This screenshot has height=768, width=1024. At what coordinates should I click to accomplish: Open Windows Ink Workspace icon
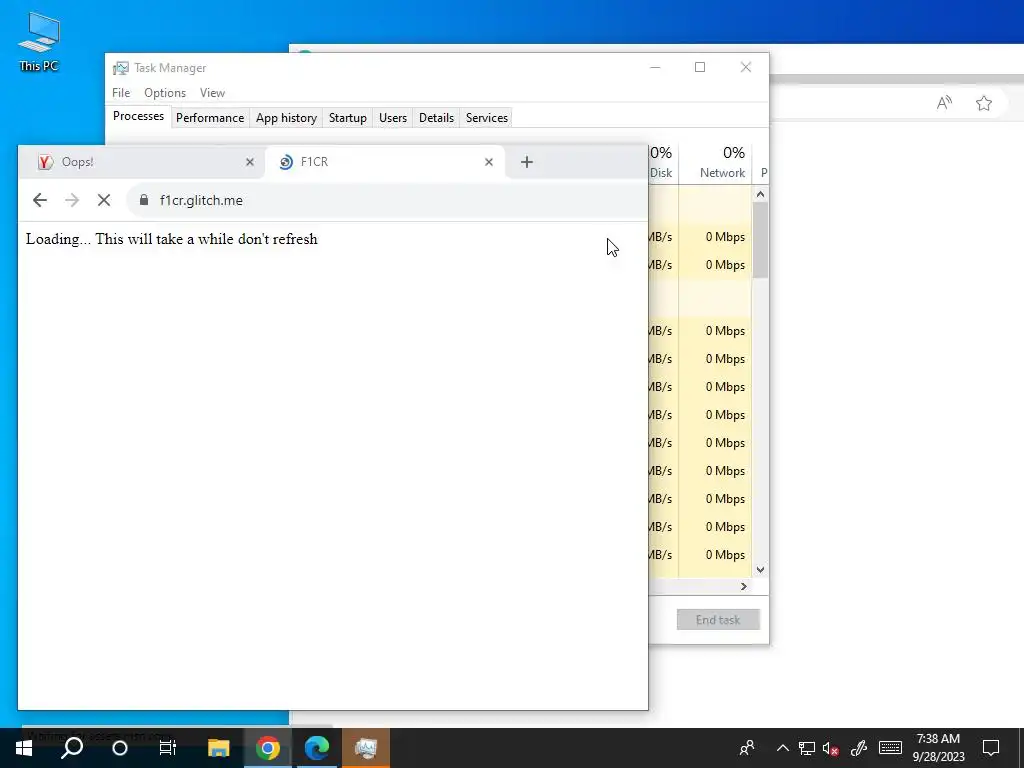[x=858, y=748]
